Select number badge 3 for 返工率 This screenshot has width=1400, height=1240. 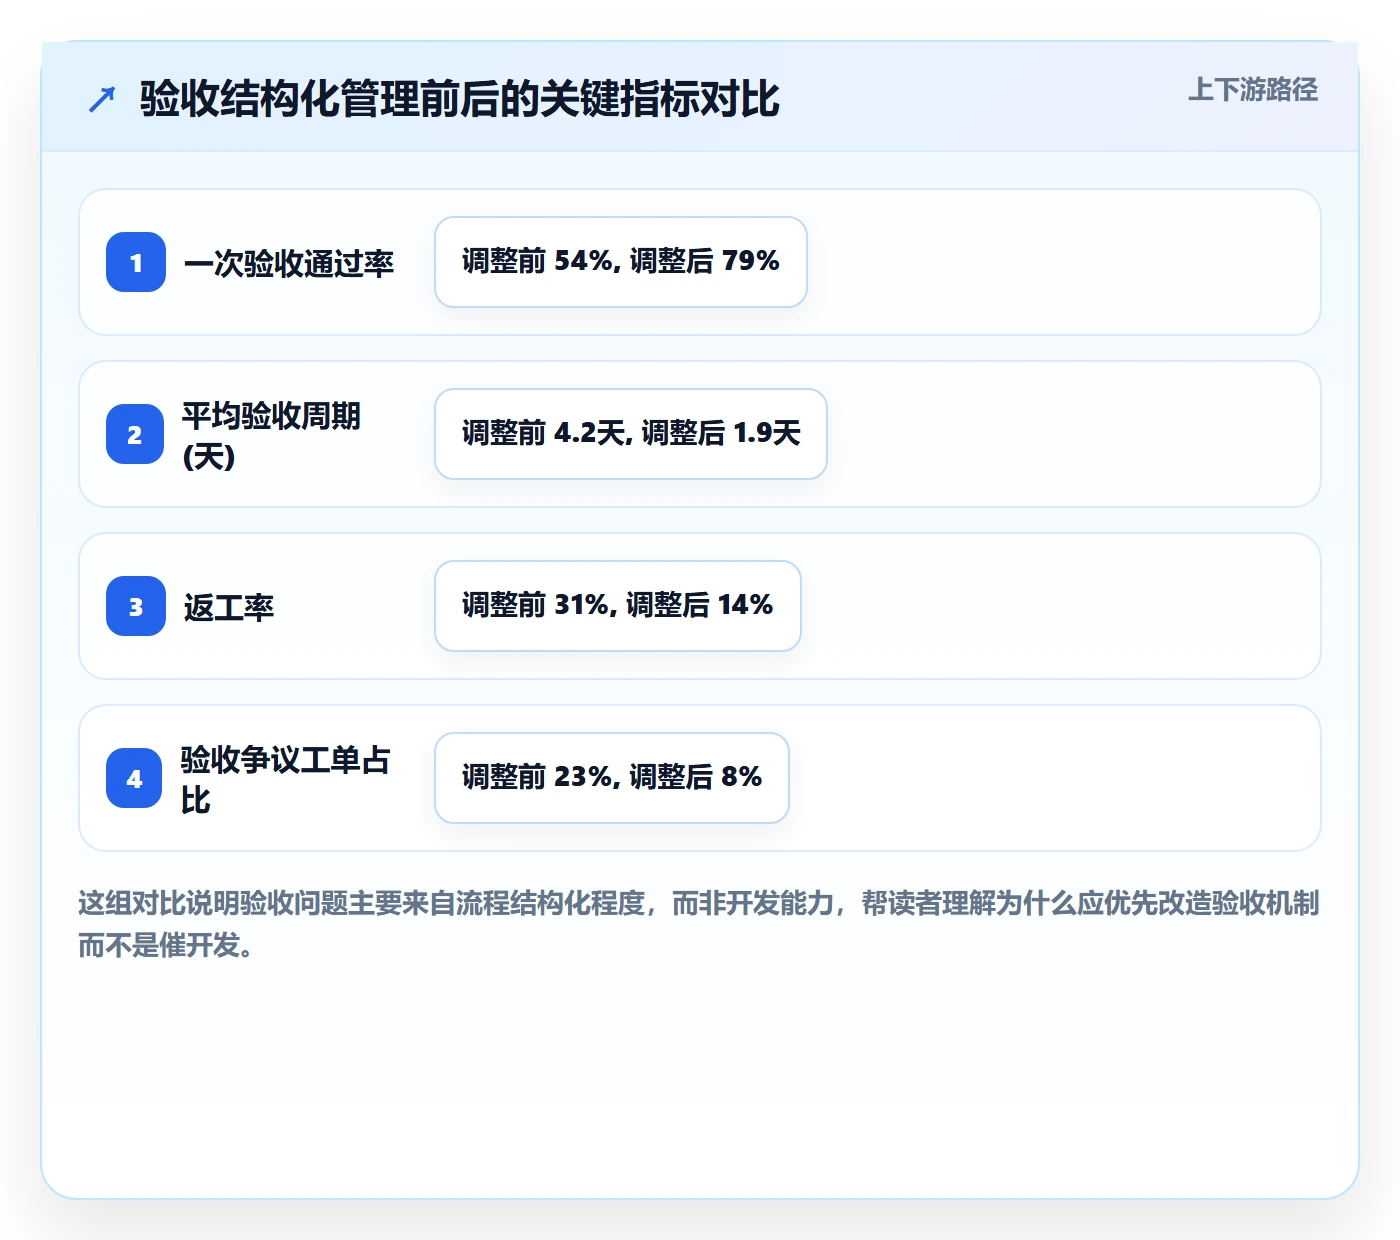click(x=136, y=606)
